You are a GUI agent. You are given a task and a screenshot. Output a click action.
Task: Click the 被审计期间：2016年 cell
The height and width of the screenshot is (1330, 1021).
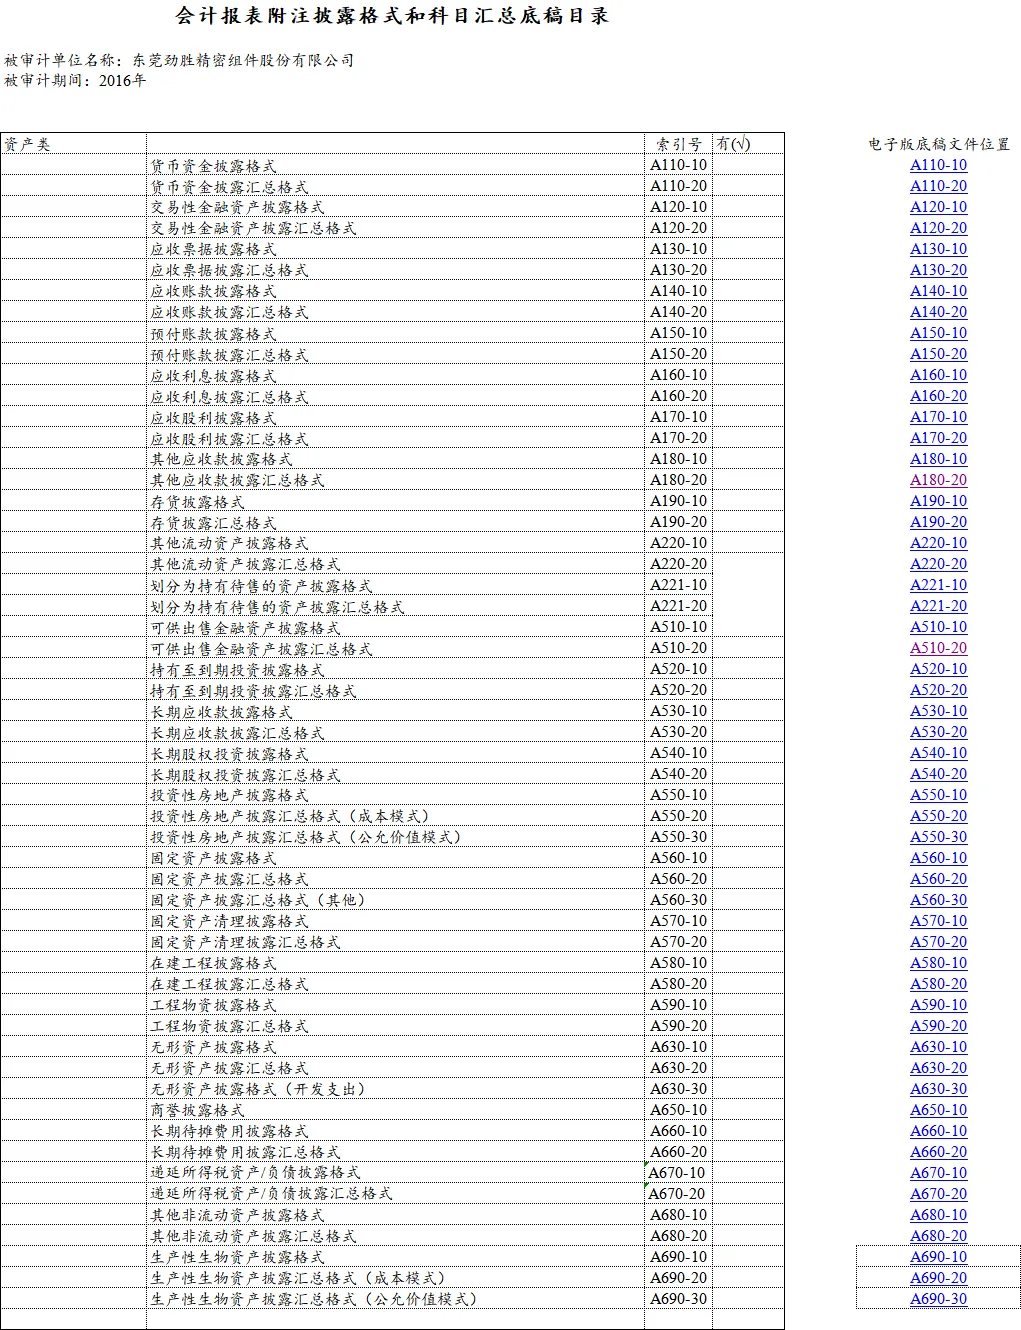(x=75, y=81)
